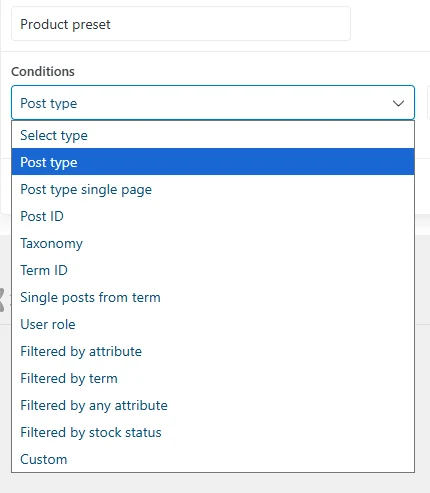This screenshot has height=493, width=430.
Task: Pick "Filtered by stock status" option
Action: (x=213, y=432)
